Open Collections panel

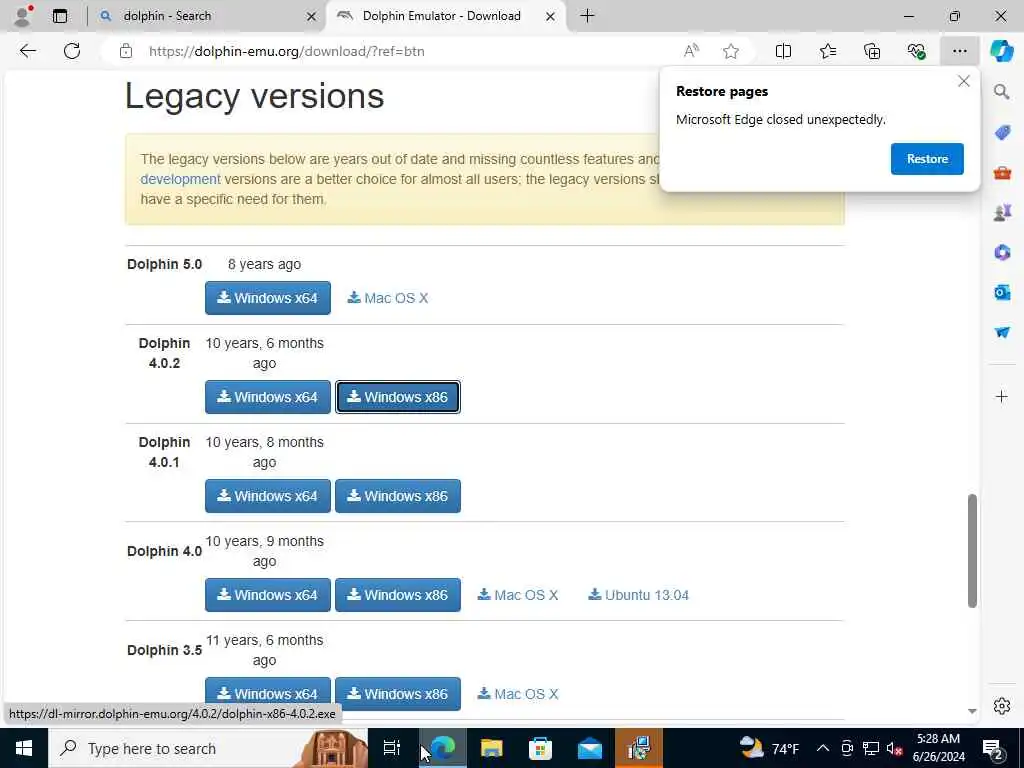click(x=872, y=51)
